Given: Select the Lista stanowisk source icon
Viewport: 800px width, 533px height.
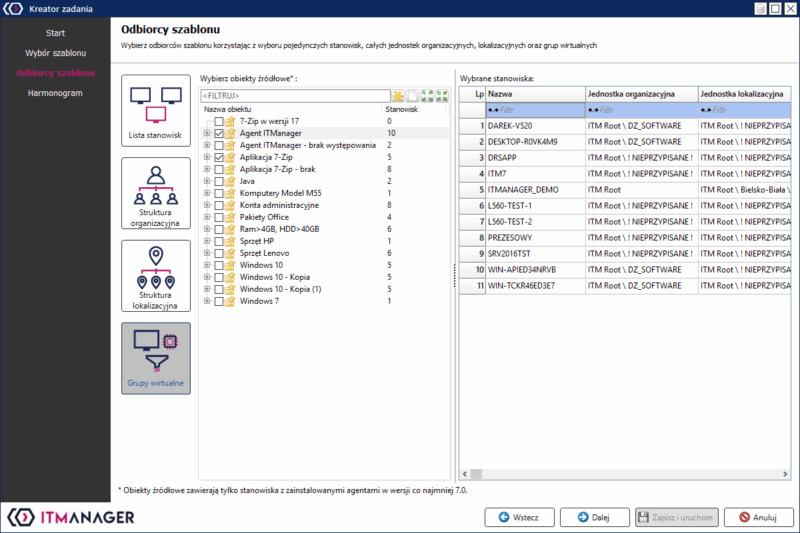Looking at the screenshot, I should [155, 110].
